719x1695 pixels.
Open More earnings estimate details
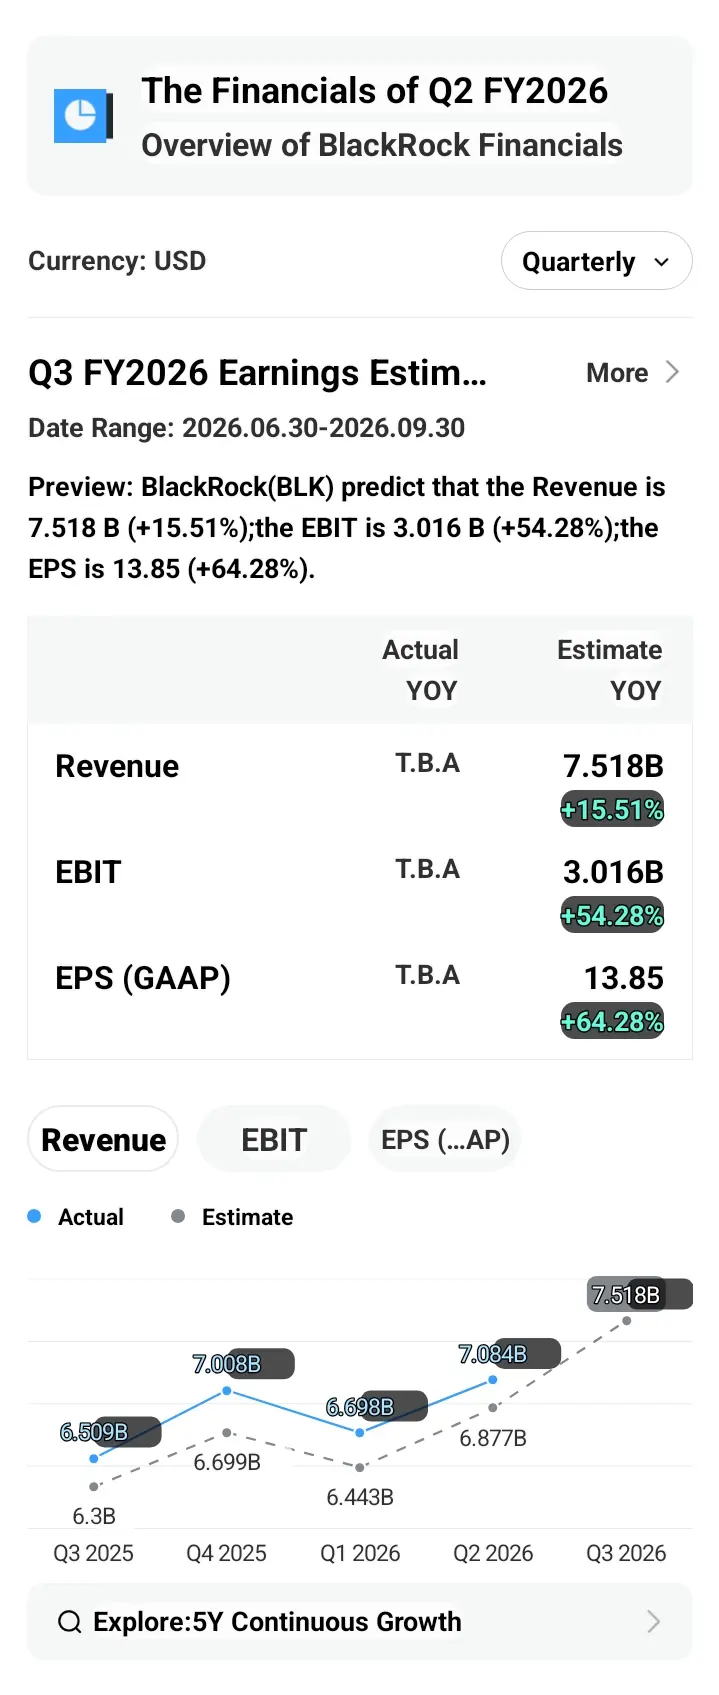[632, 372]
